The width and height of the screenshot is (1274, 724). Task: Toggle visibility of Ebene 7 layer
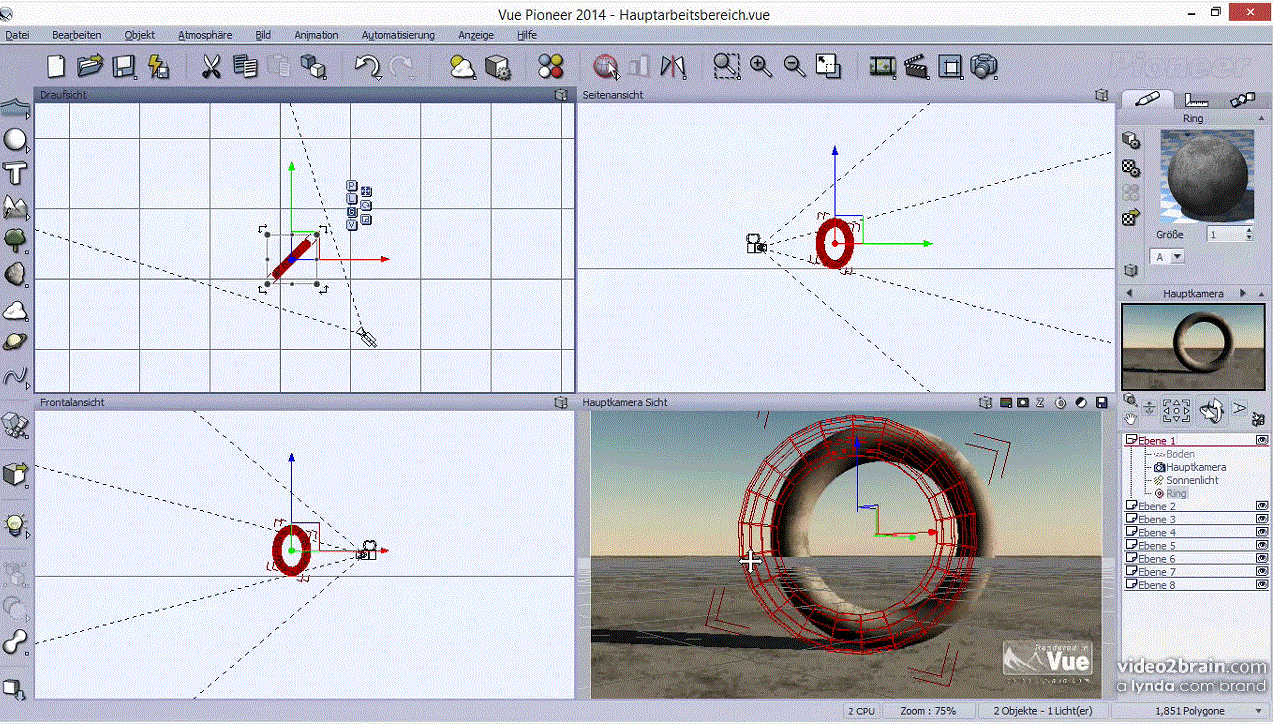1262,571
